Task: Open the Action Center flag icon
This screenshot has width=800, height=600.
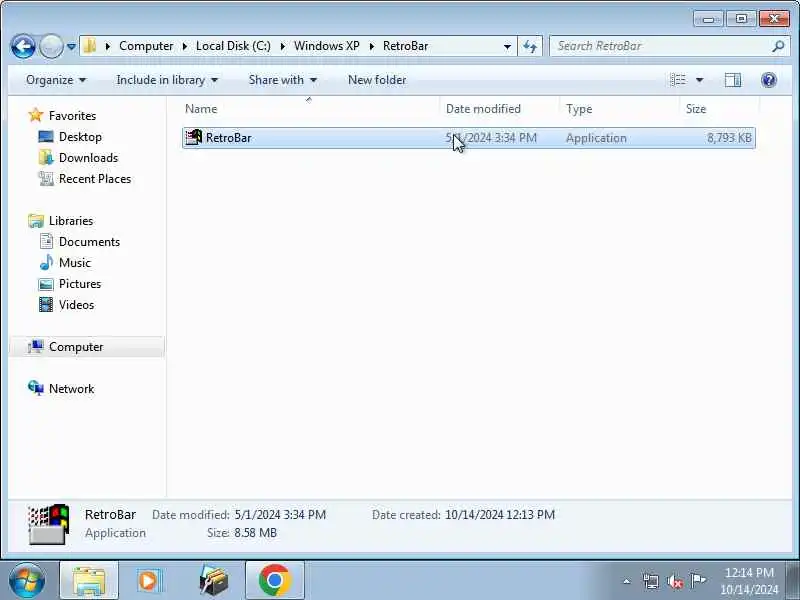Action: pos(698,580)
